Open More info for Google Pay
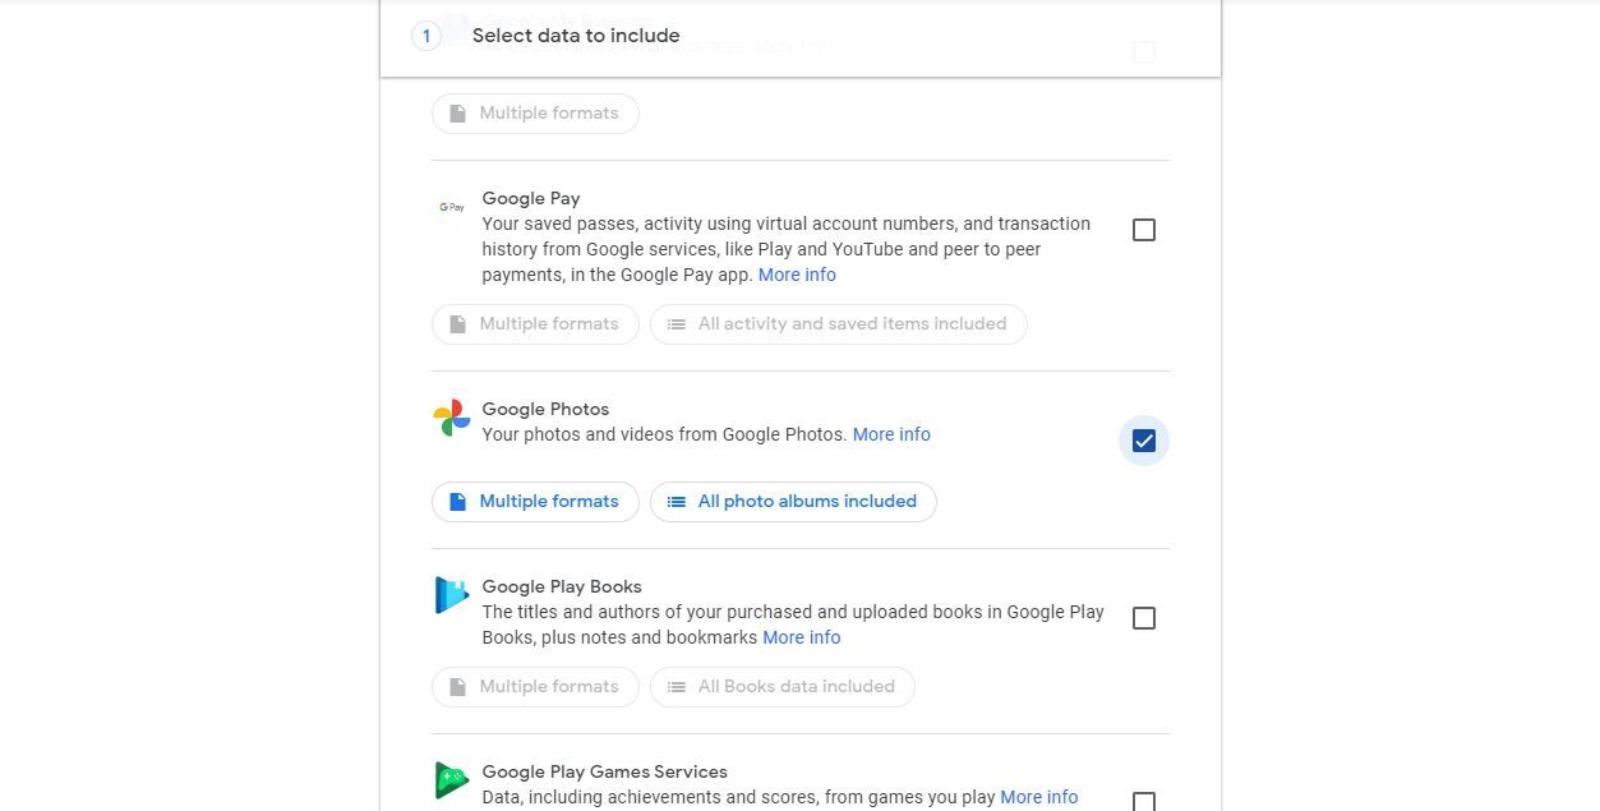The height and width of the screenshot is (811, 1600). (797, 274)
